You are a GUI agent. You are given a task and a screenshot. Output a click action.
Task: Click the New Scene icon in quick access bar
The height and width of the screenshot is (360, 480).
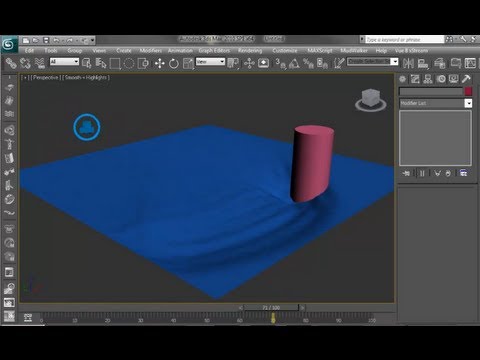click(x=26, y=40)
